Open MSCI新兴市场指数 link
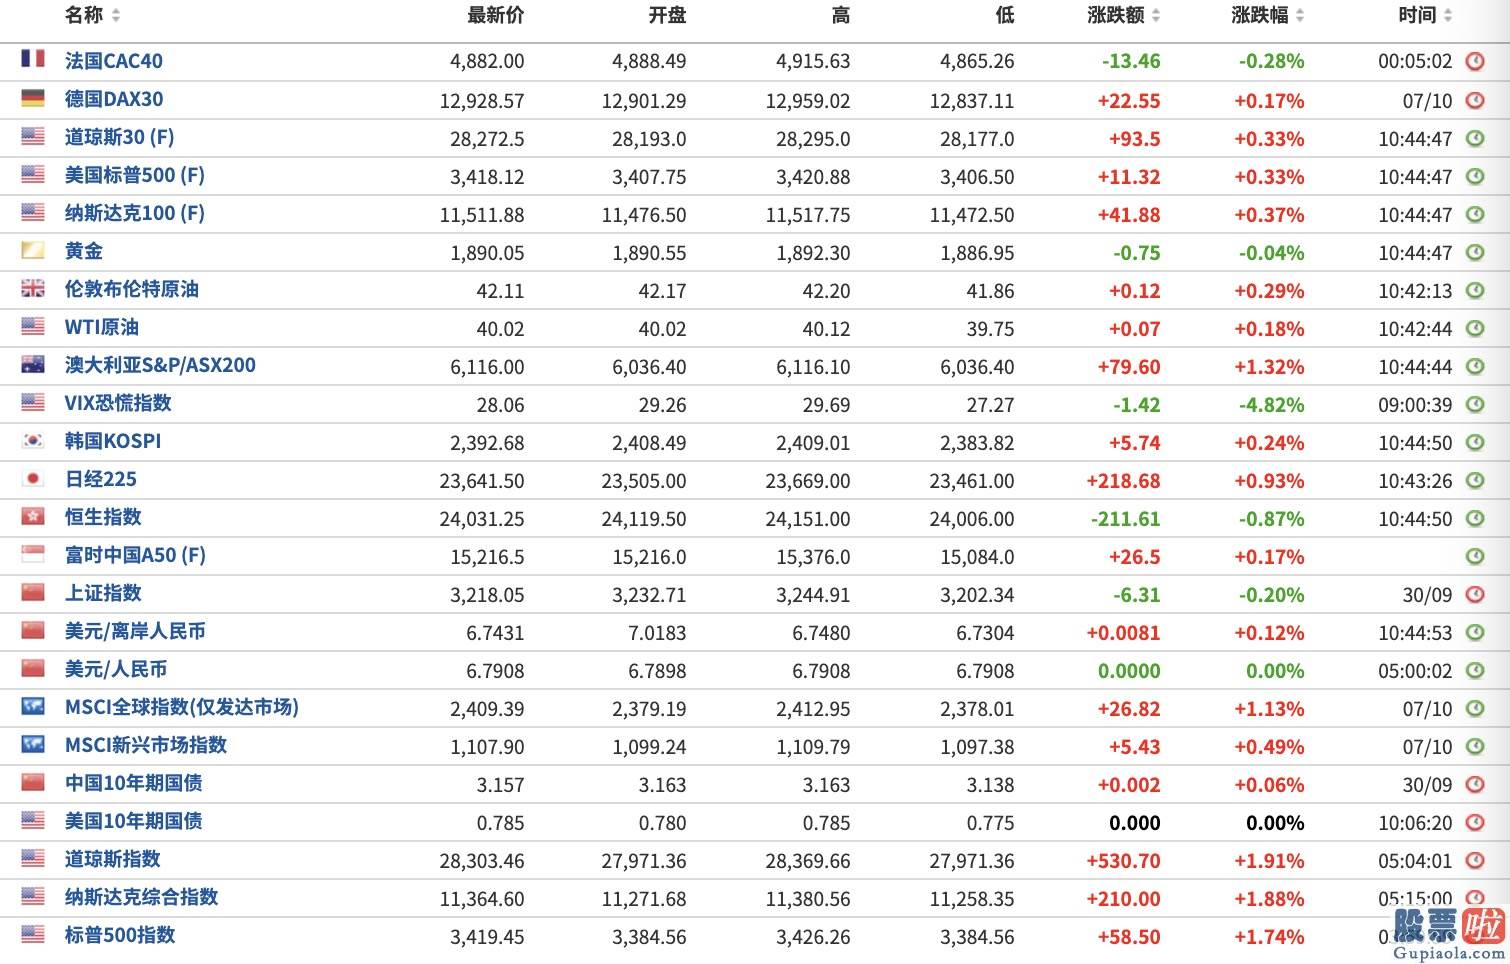 click(x=146, y=745)
